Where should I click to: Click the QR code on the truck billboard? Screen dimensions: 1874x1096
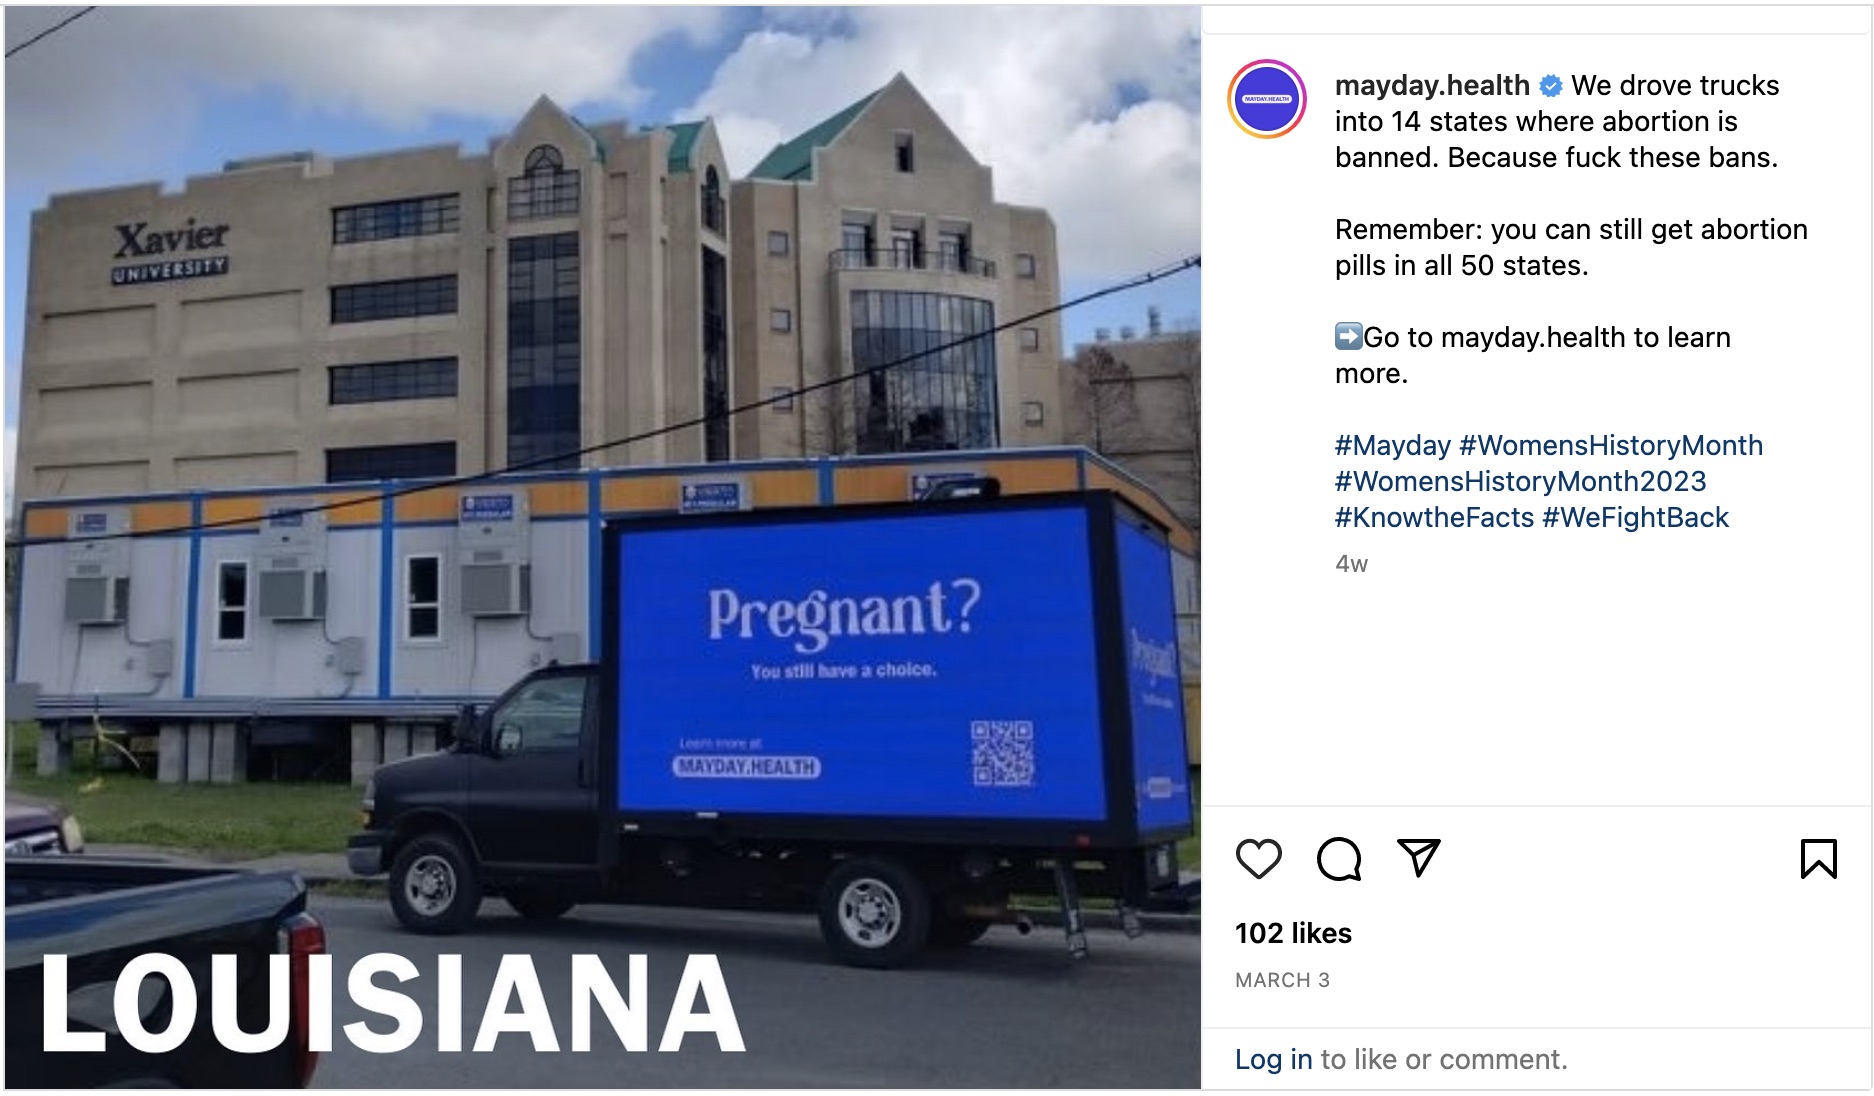click(x=1001, y=753)
